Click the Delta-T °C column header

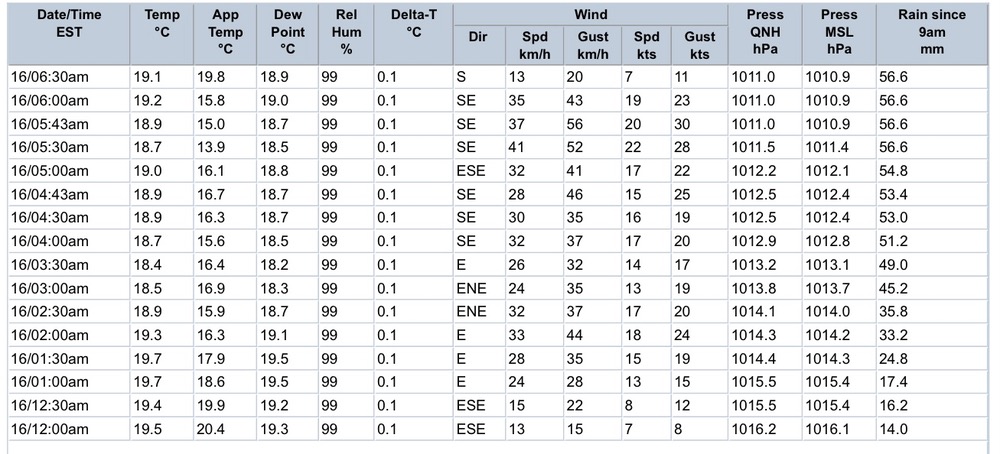[x=413, y=24]
